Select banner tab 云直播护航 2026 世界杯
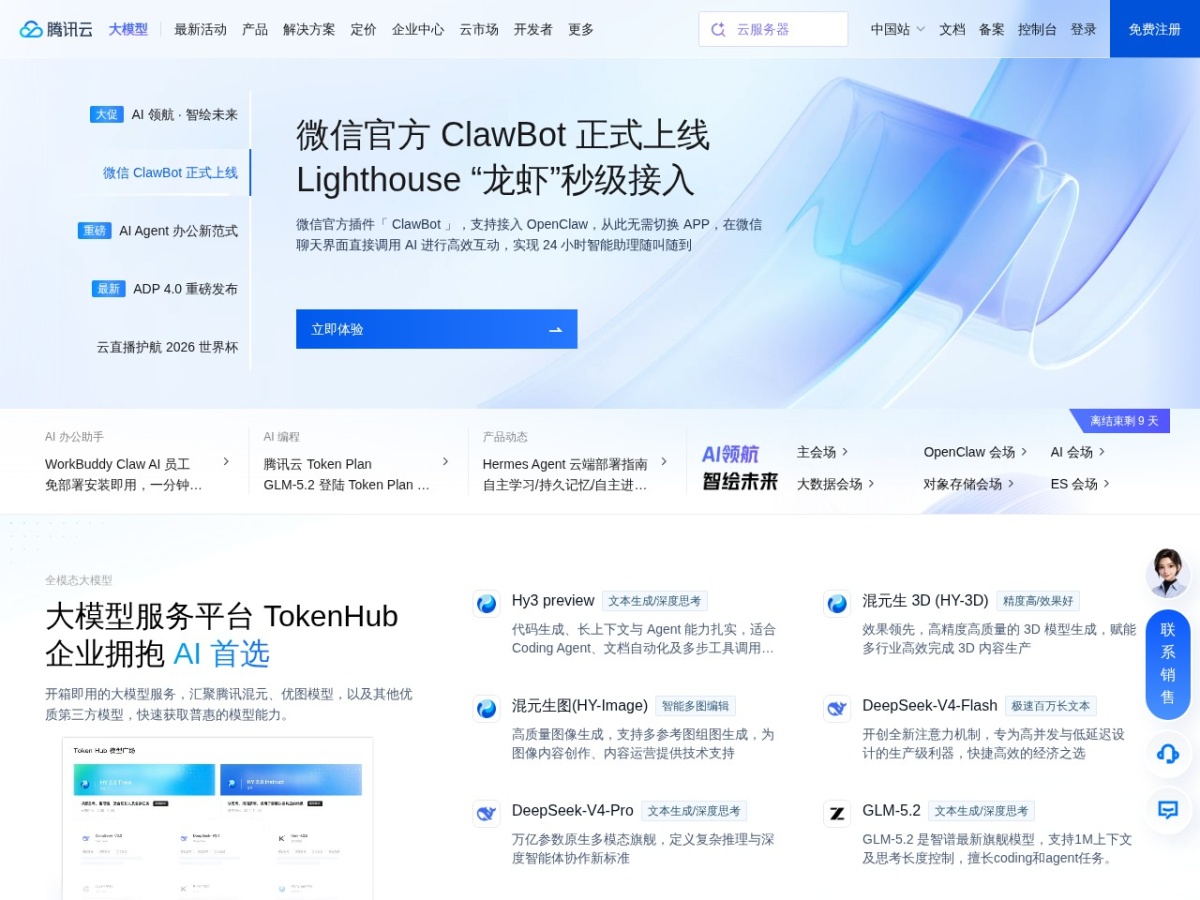 tap(167, 347)
